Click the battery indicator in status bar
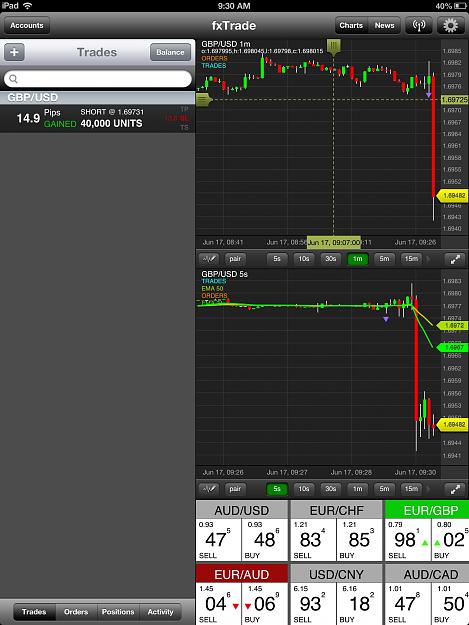Screen dimensions: 469x625 point(461,6)
